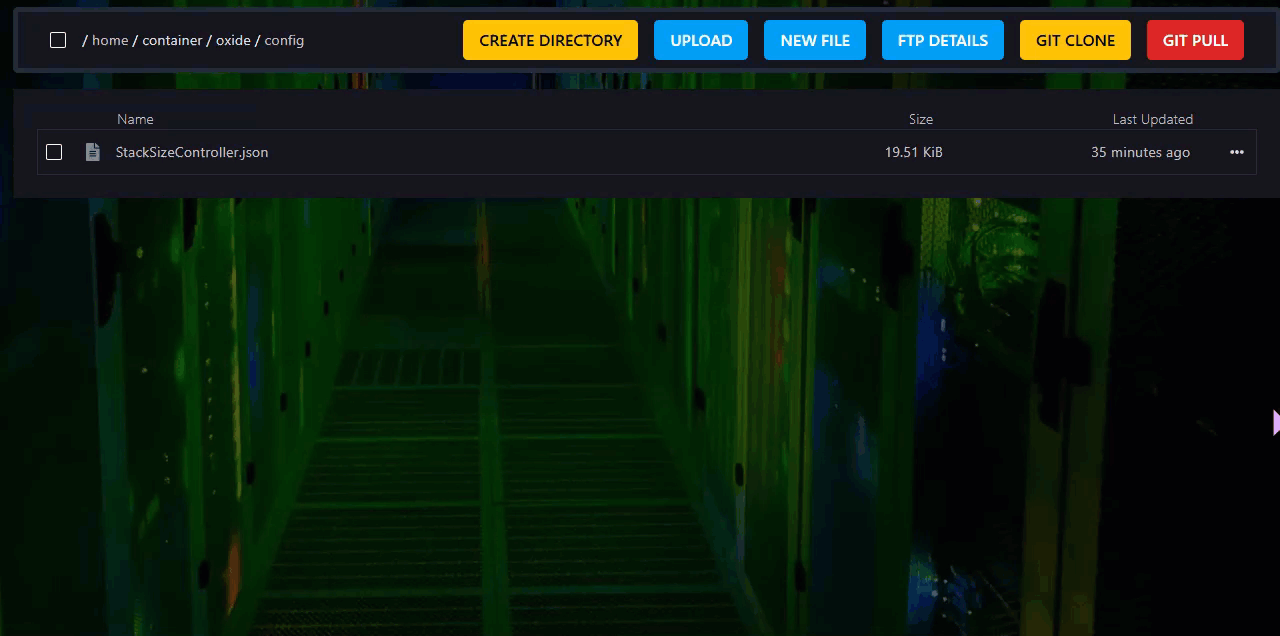Click the config breadcrumb
1280x636 pixels.
point(284,41)
